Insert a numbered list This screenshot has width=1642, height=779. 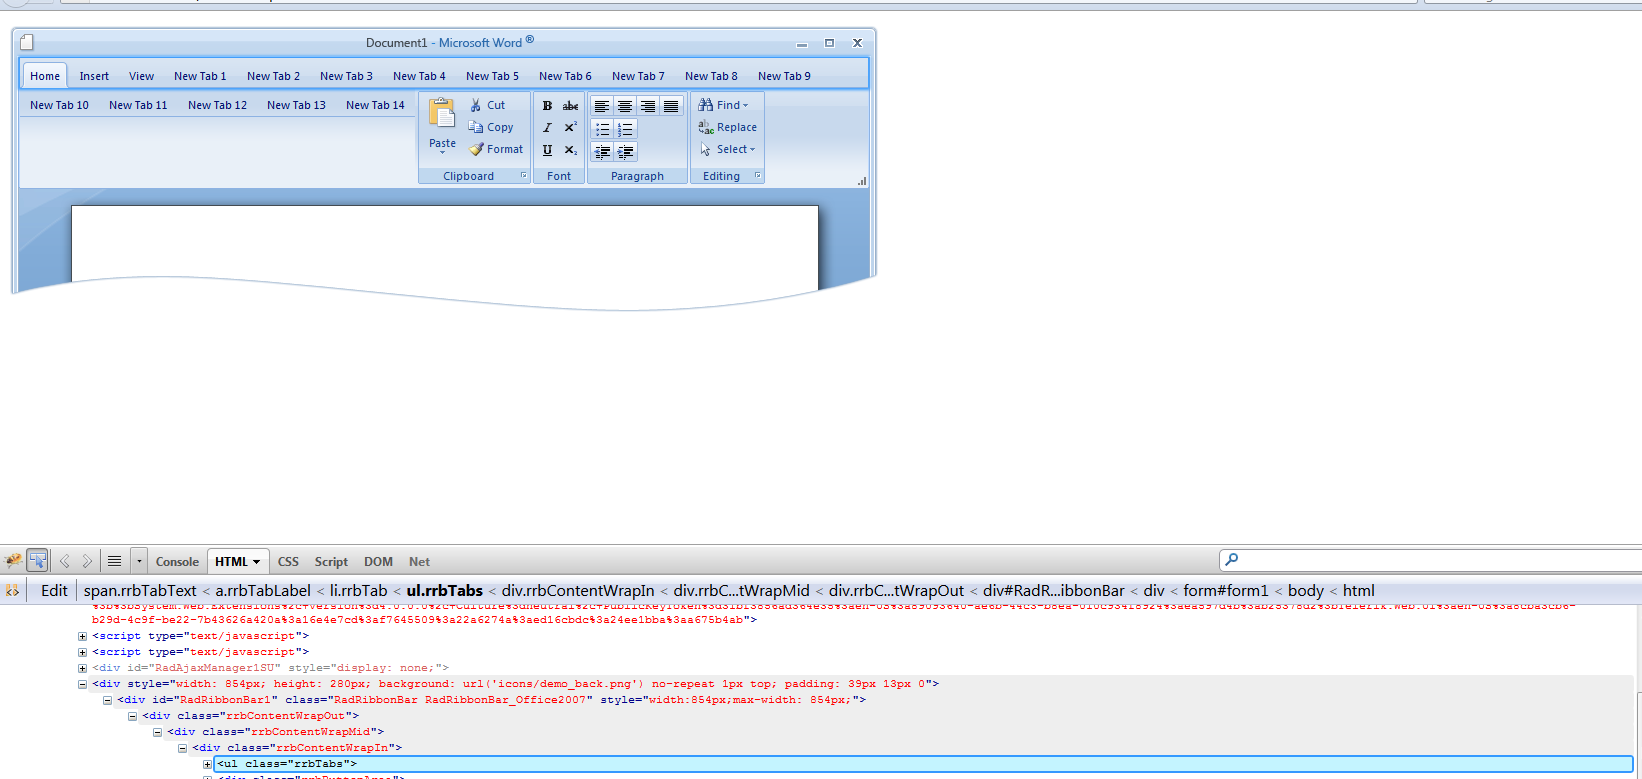pos(625,129)
